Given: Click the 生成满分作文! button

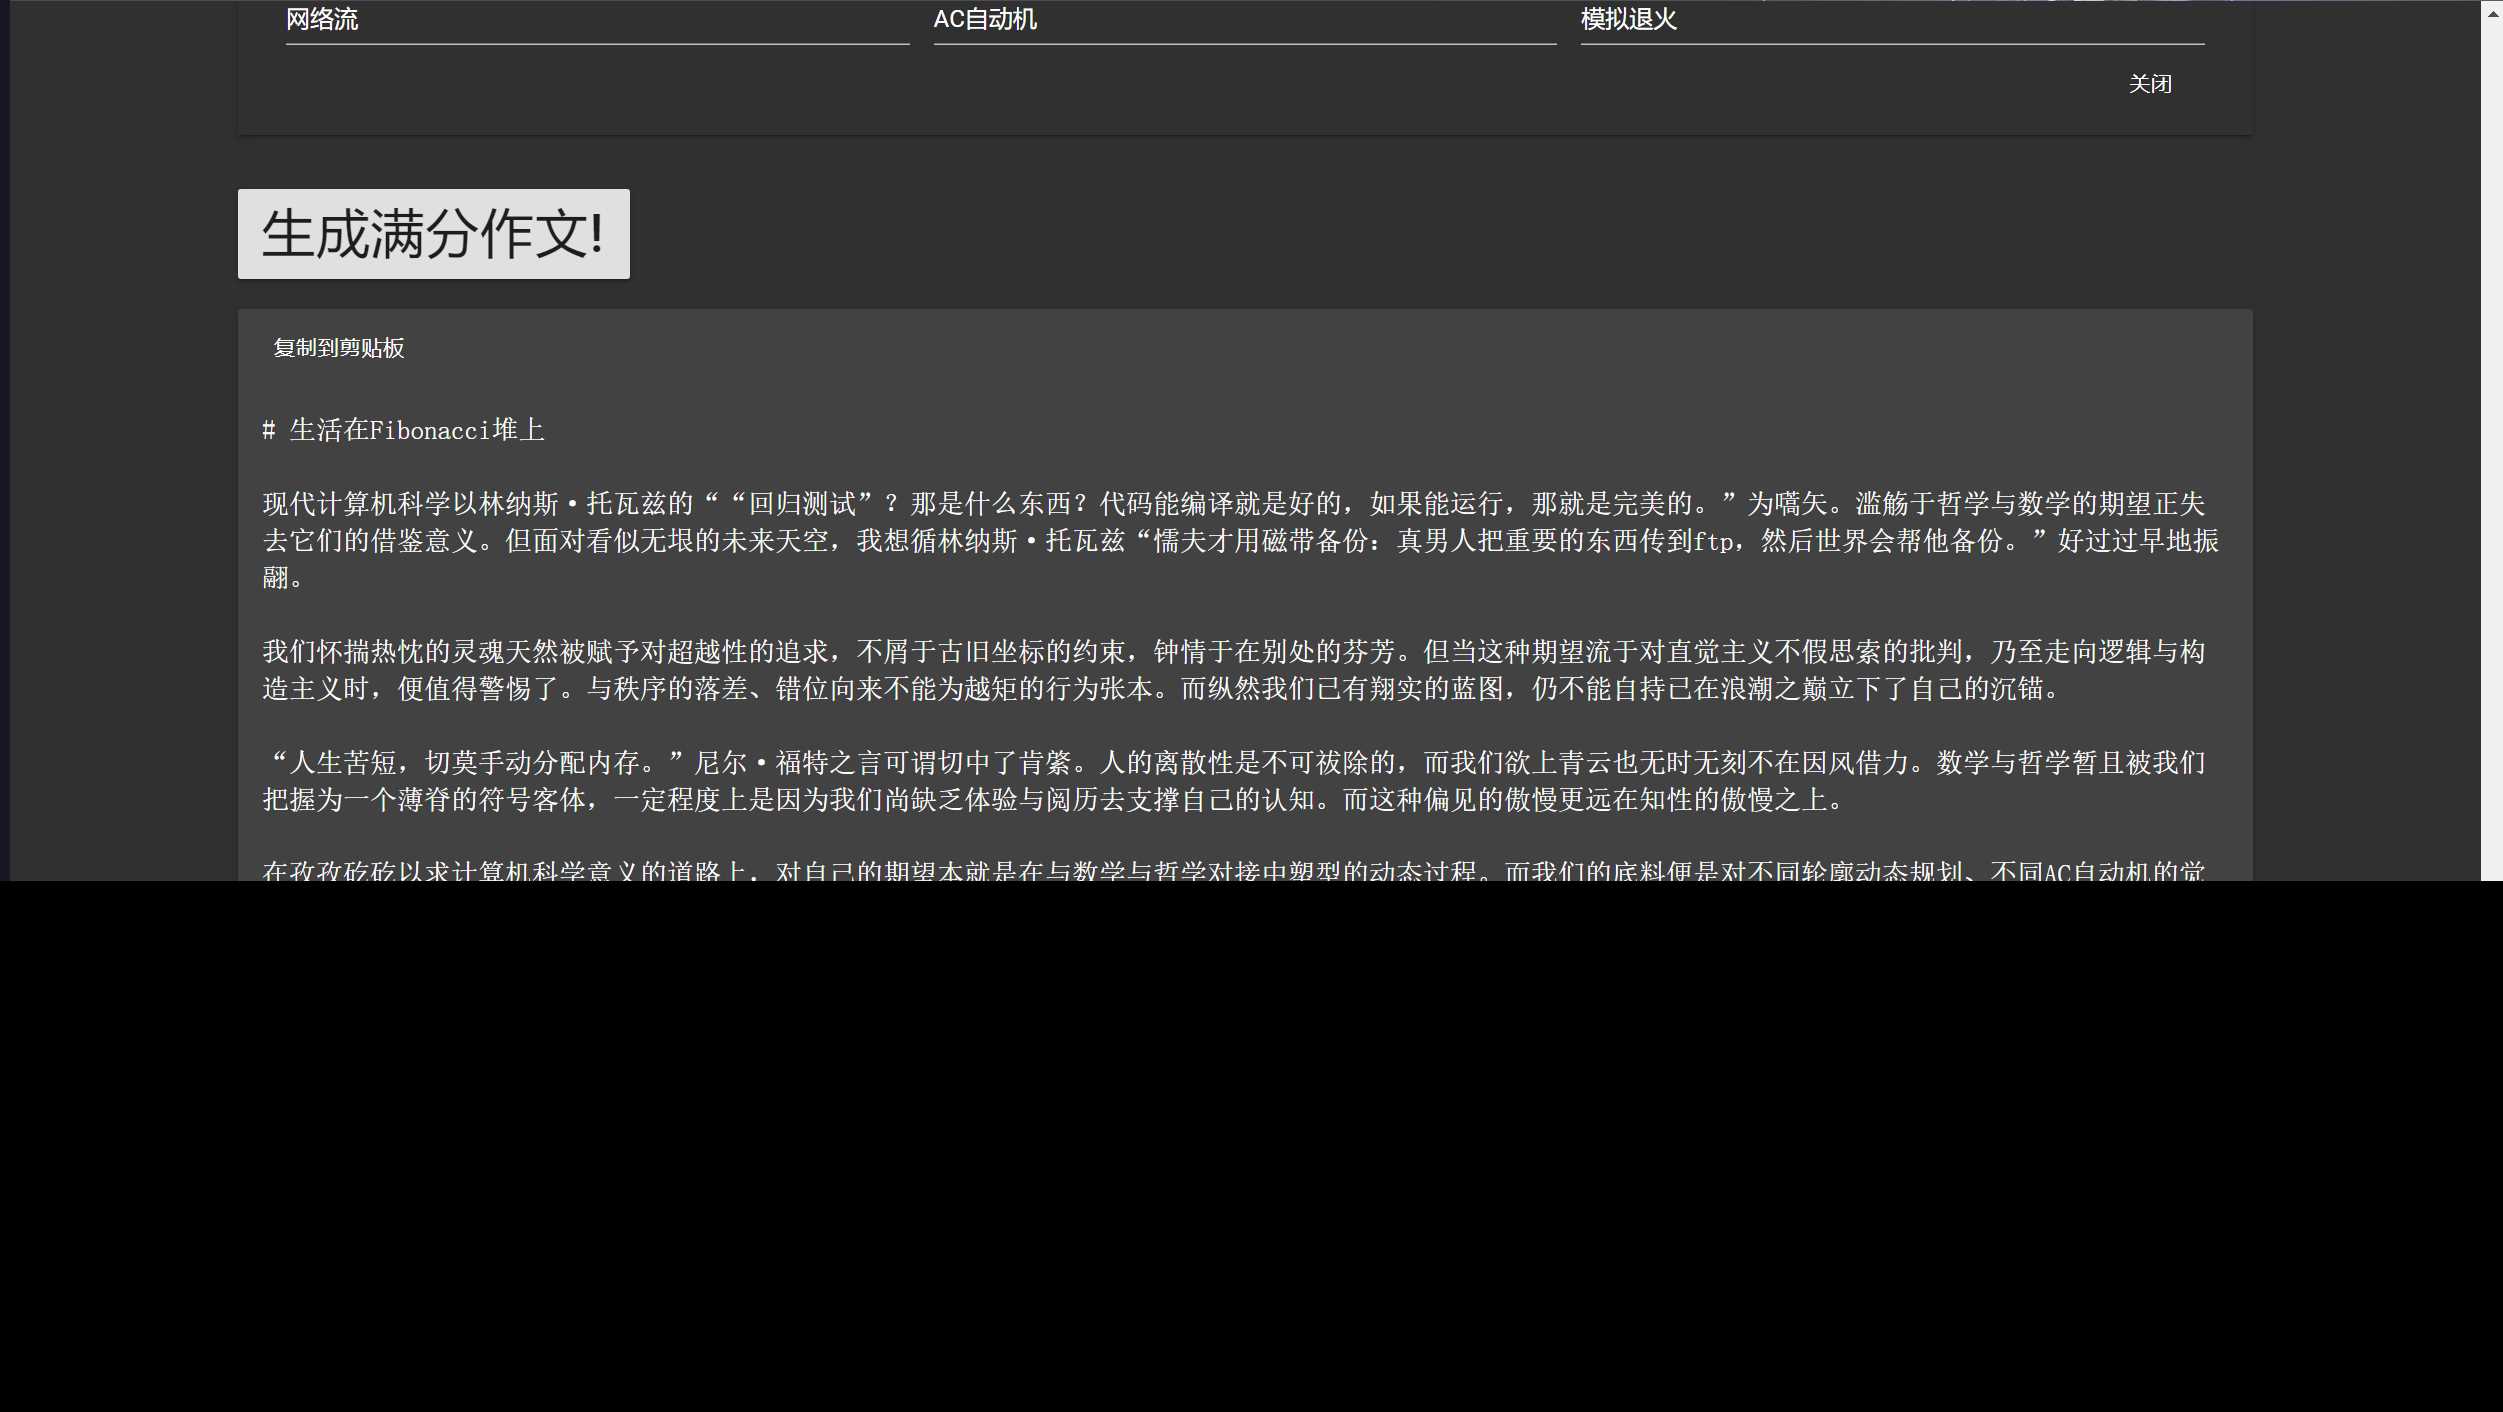Looking at the screenshot, I should coord(433,234).
